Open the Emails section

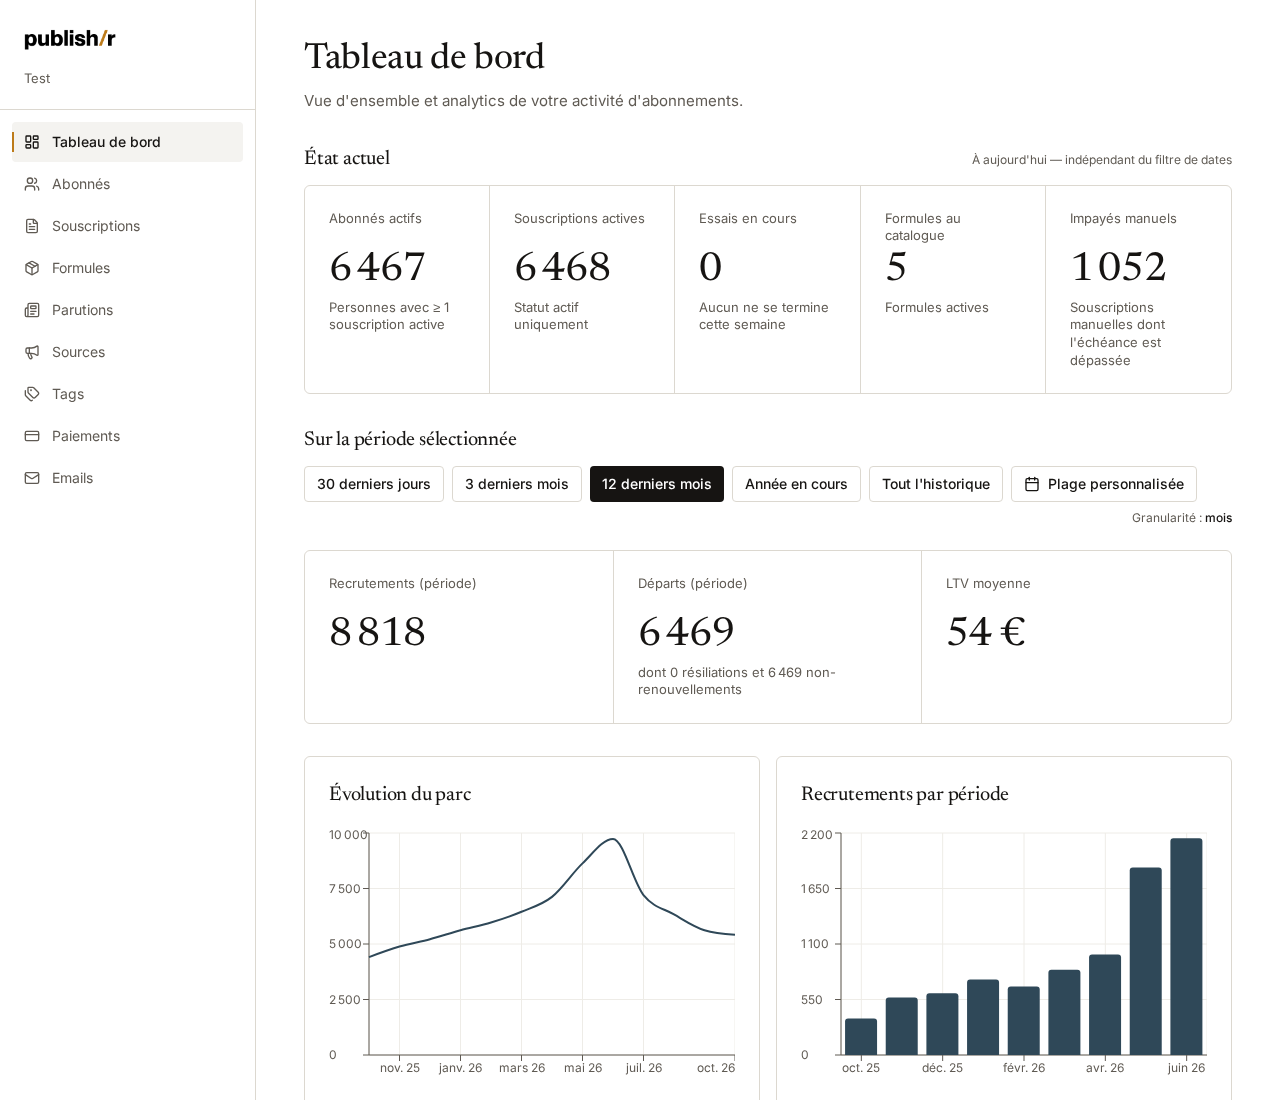coord(127,478)
